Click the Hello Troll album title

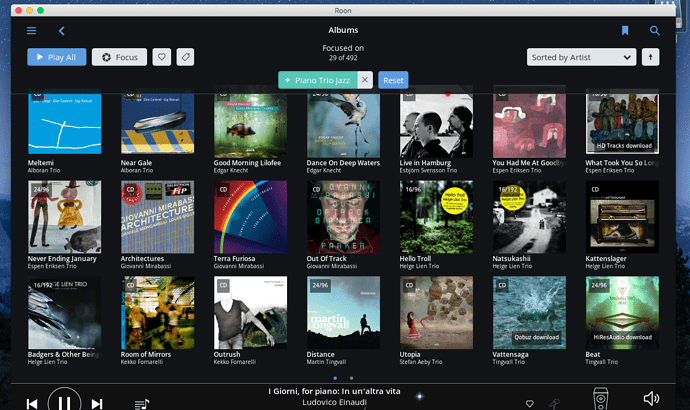point(415,259)
